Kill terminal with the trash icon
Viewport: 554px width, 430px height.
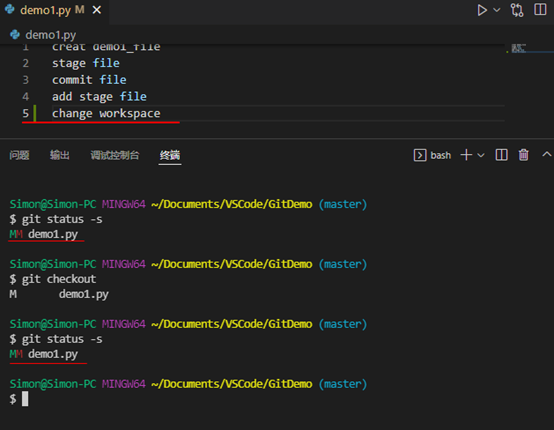(x=524, y=155)
